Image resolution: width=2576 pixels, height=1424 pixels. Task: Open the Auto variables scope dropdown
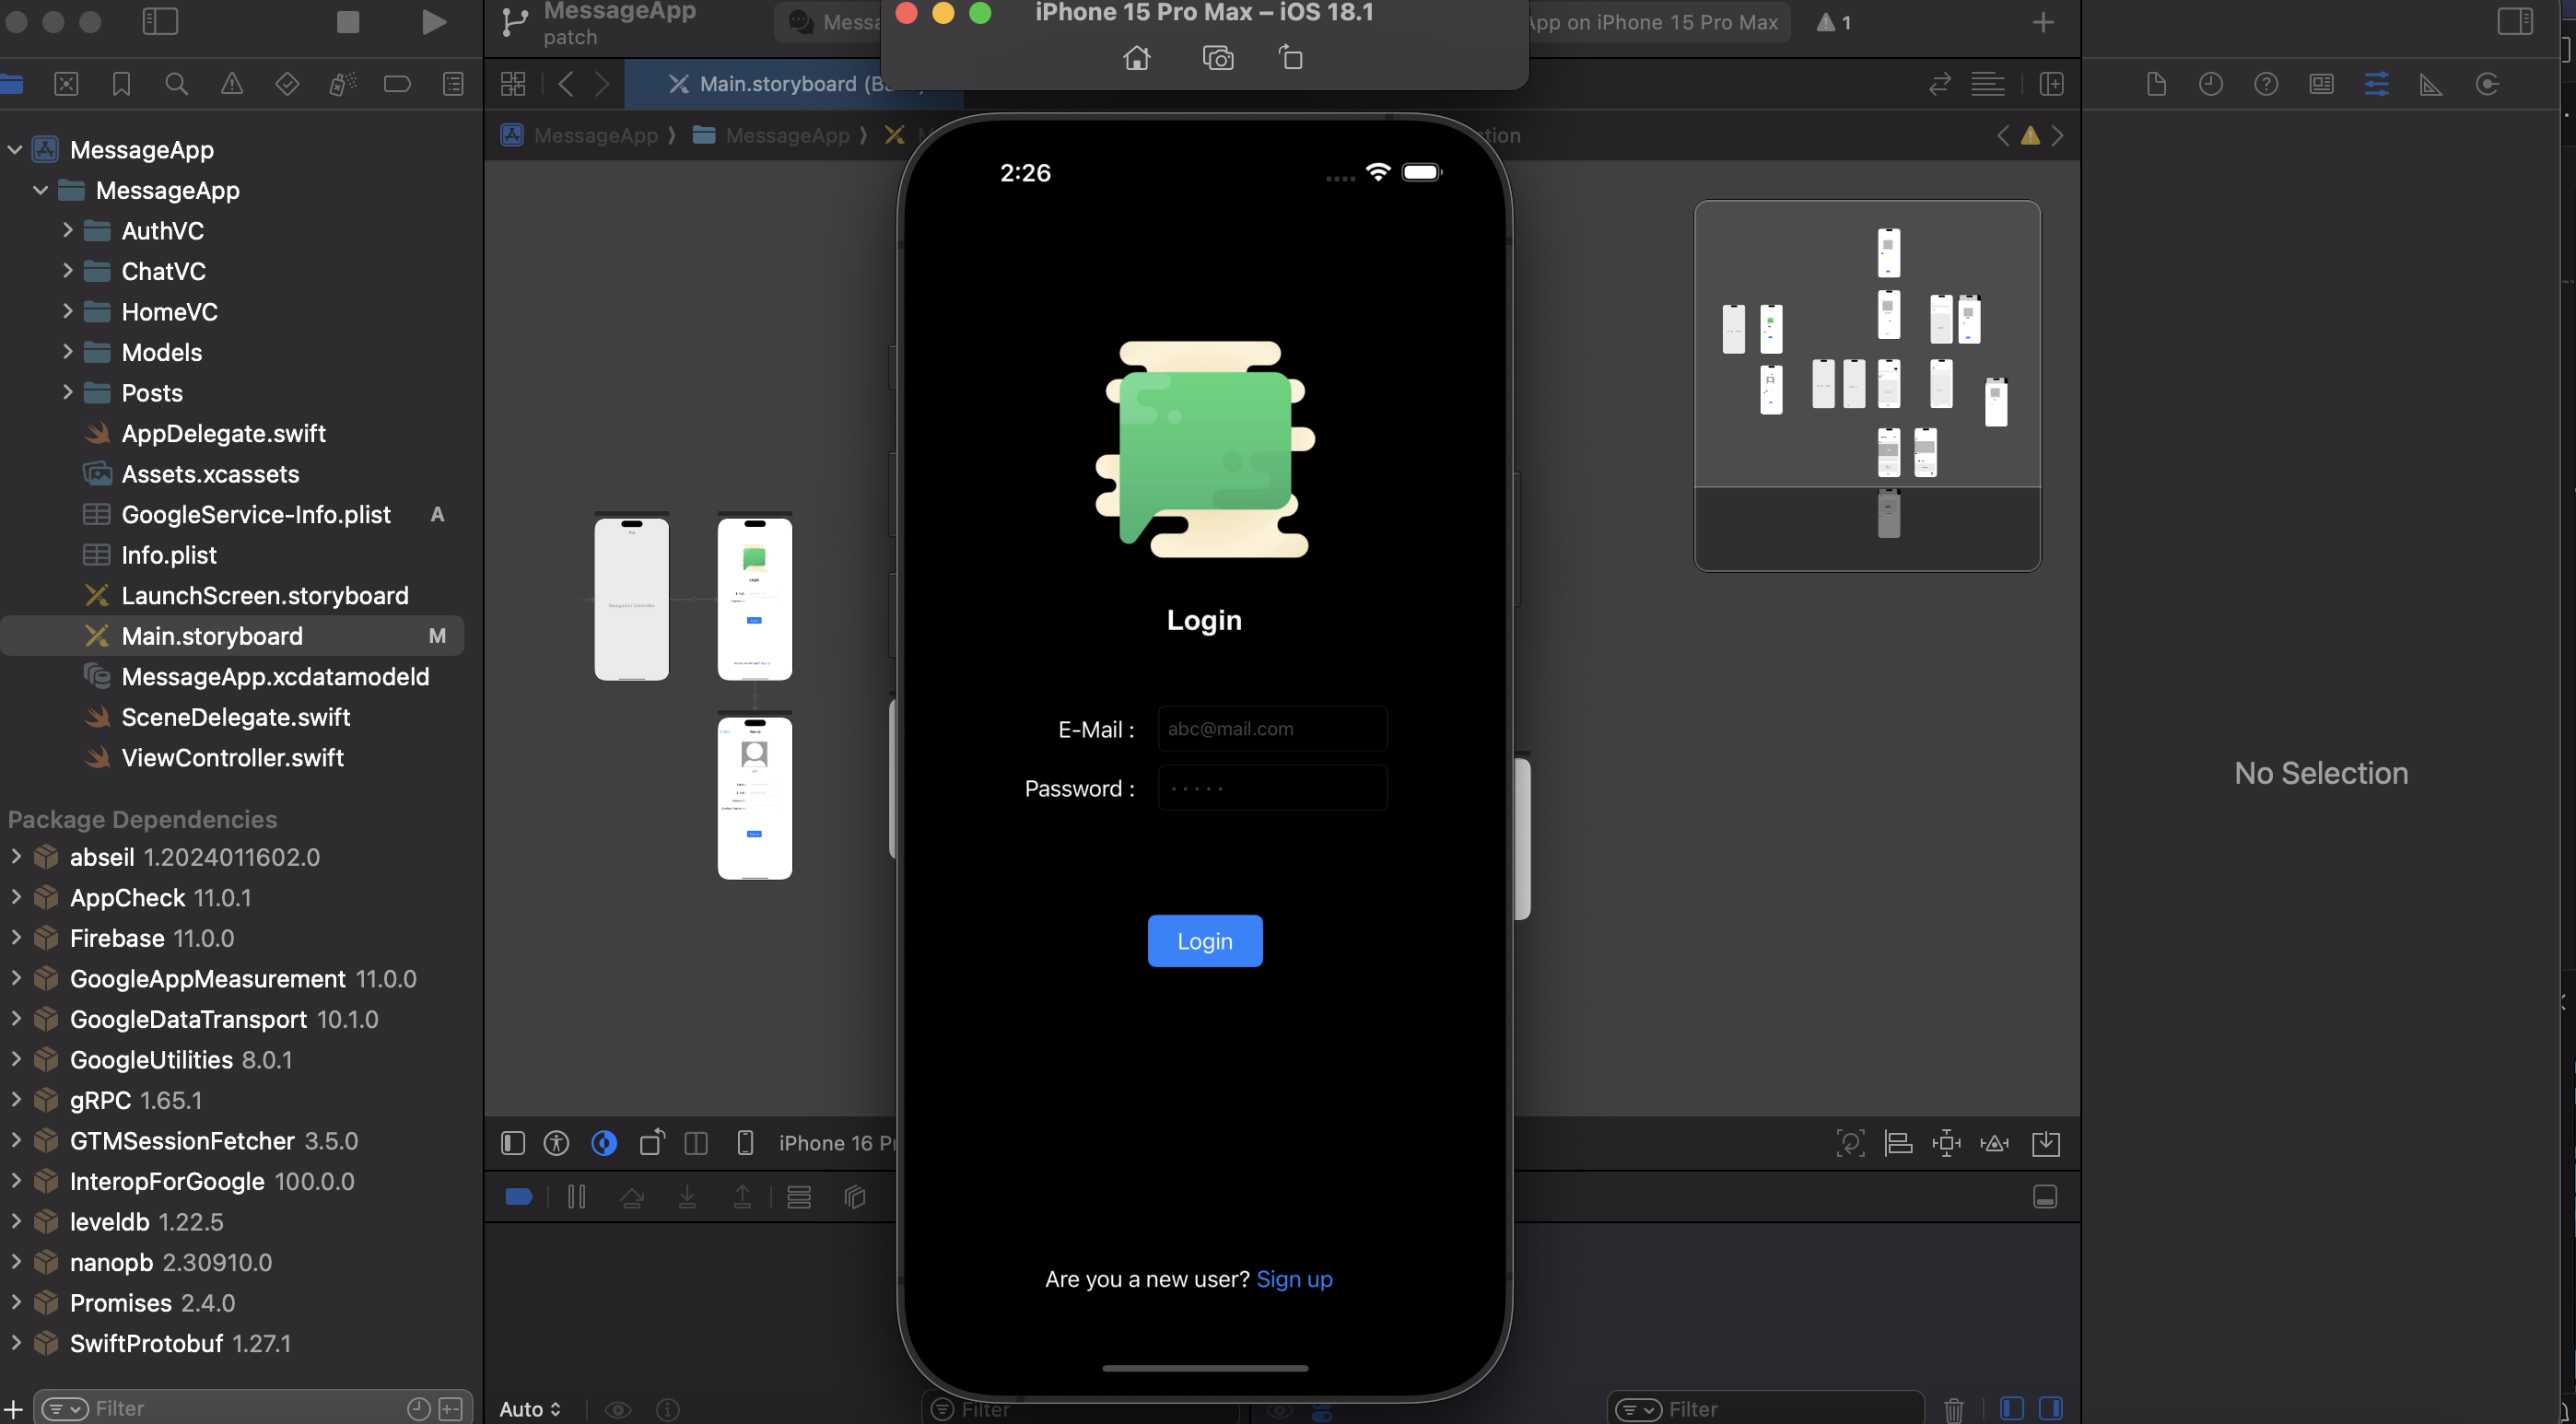click(x=530, y=1408)
